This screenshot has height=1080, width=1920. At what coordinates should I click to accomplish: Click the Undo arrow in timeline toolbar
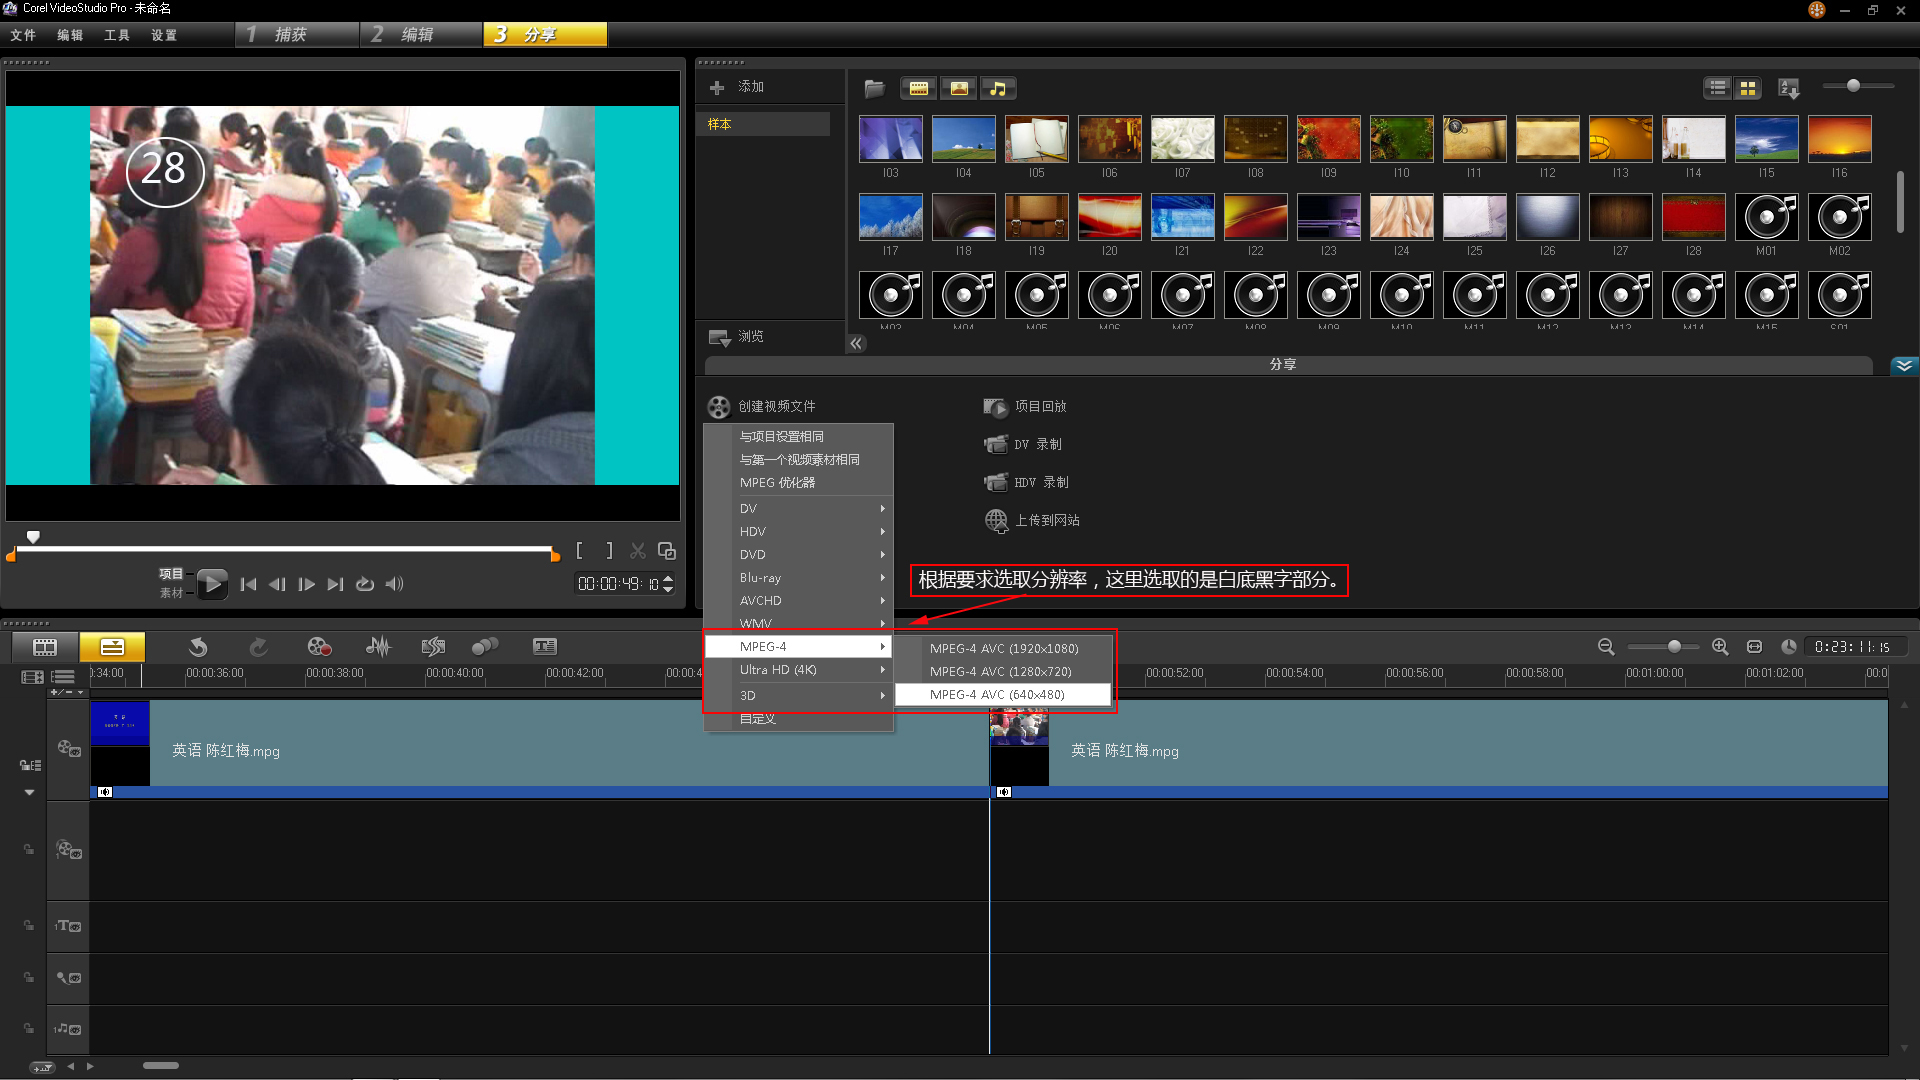coord(198,647)
